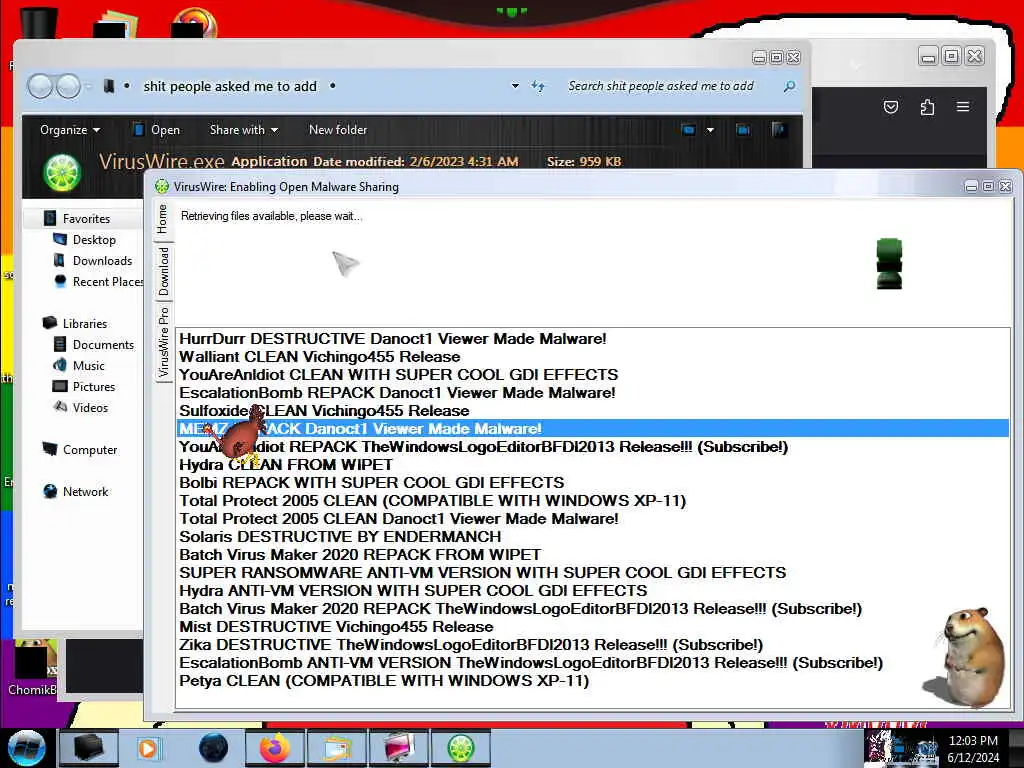Click the media player taskbar icon
This screenshot has height=768, width=1024.
[x=148, y=748]
